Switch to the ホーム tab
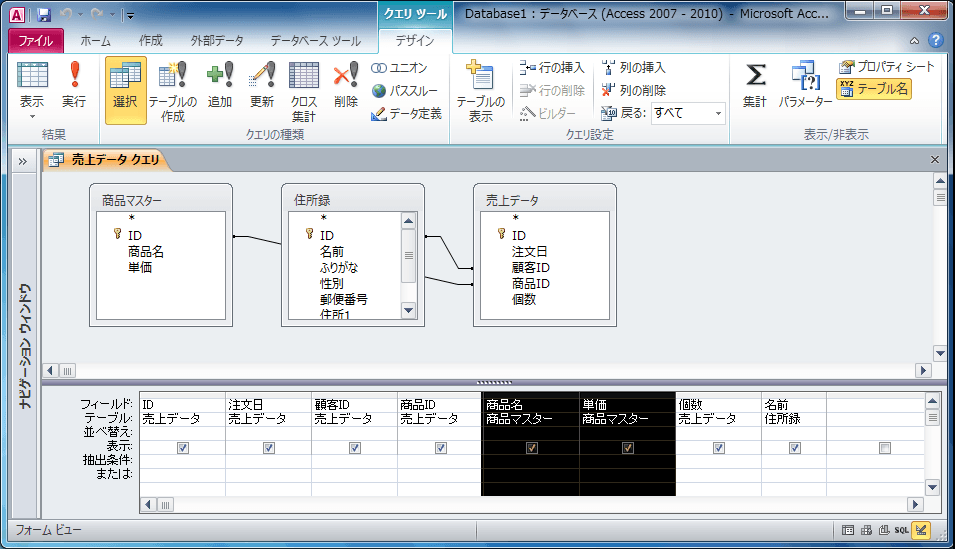 96,41
